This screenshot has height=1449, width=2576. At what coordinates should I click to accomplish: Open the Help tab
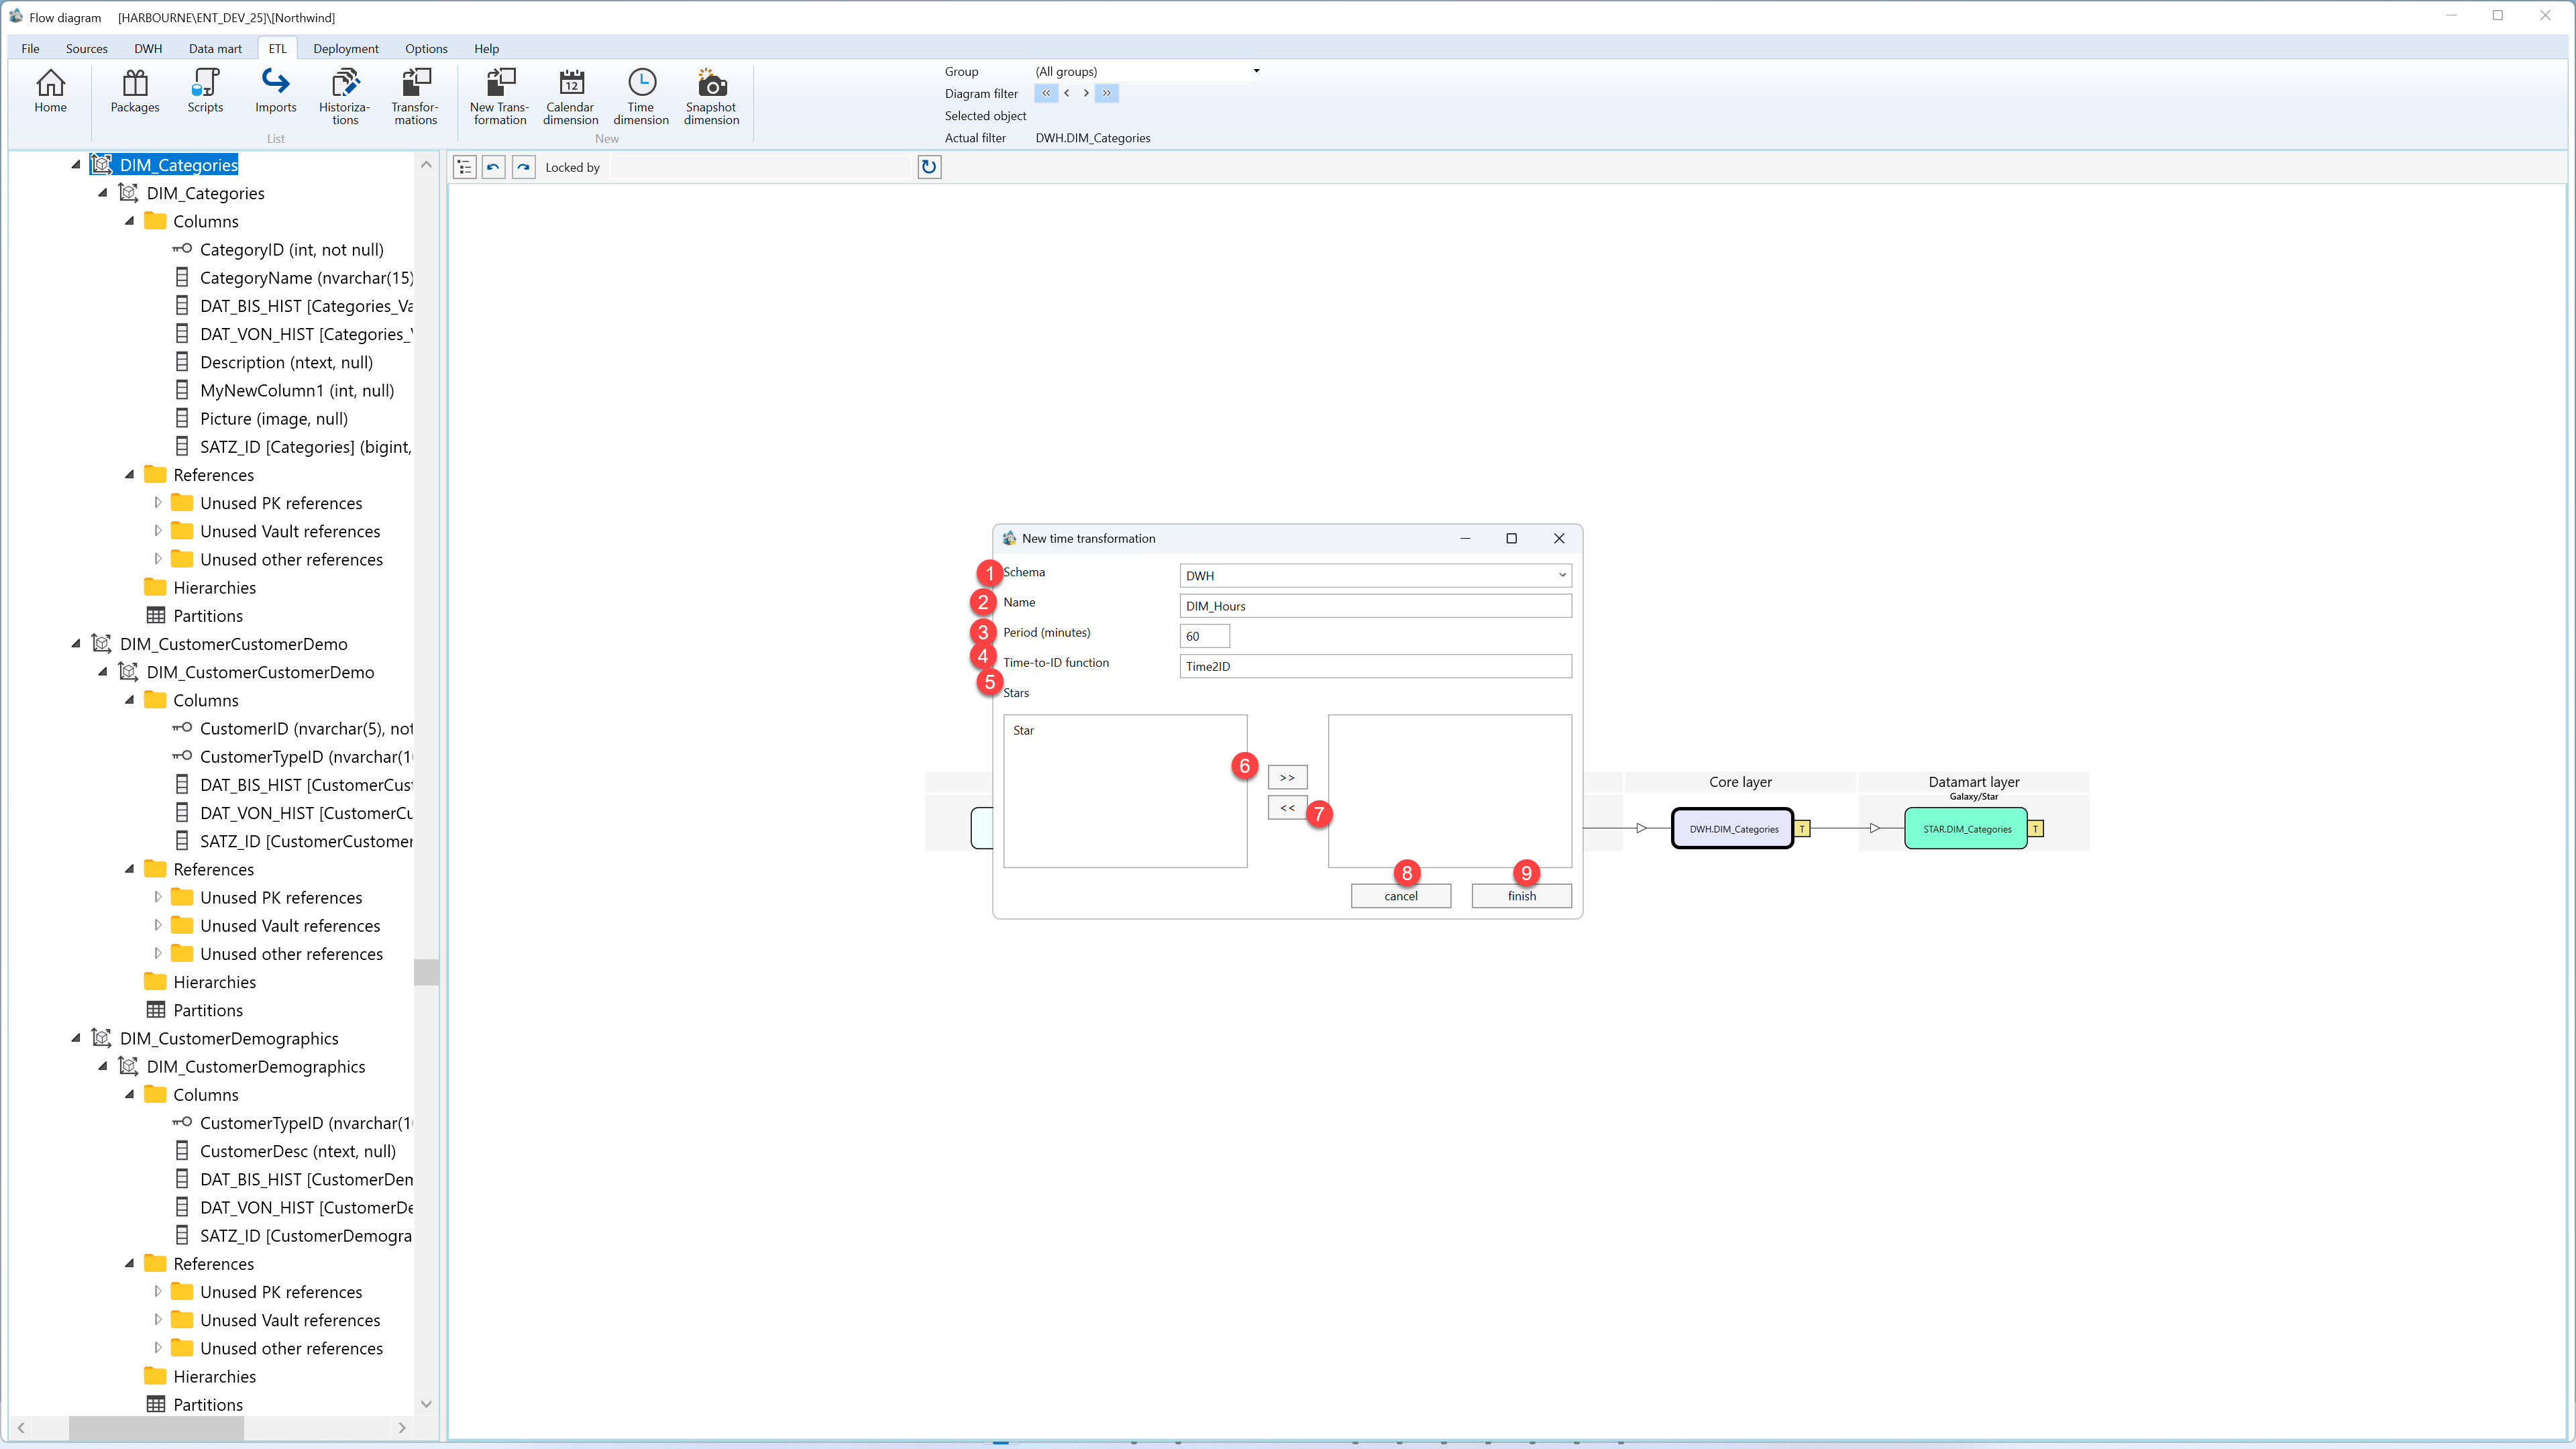(487, 48)
